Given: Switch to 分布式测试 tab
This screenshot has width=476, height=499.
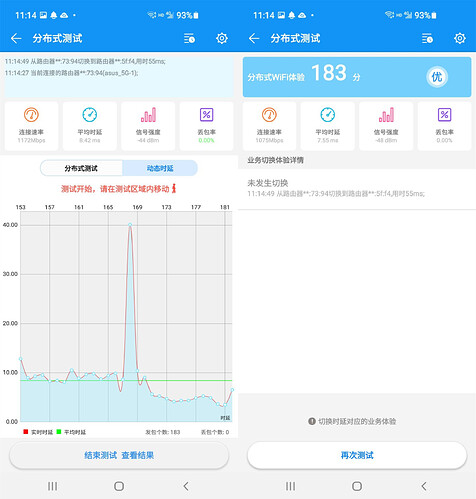Looking at the screenshot, I should (x=81, y=168).
